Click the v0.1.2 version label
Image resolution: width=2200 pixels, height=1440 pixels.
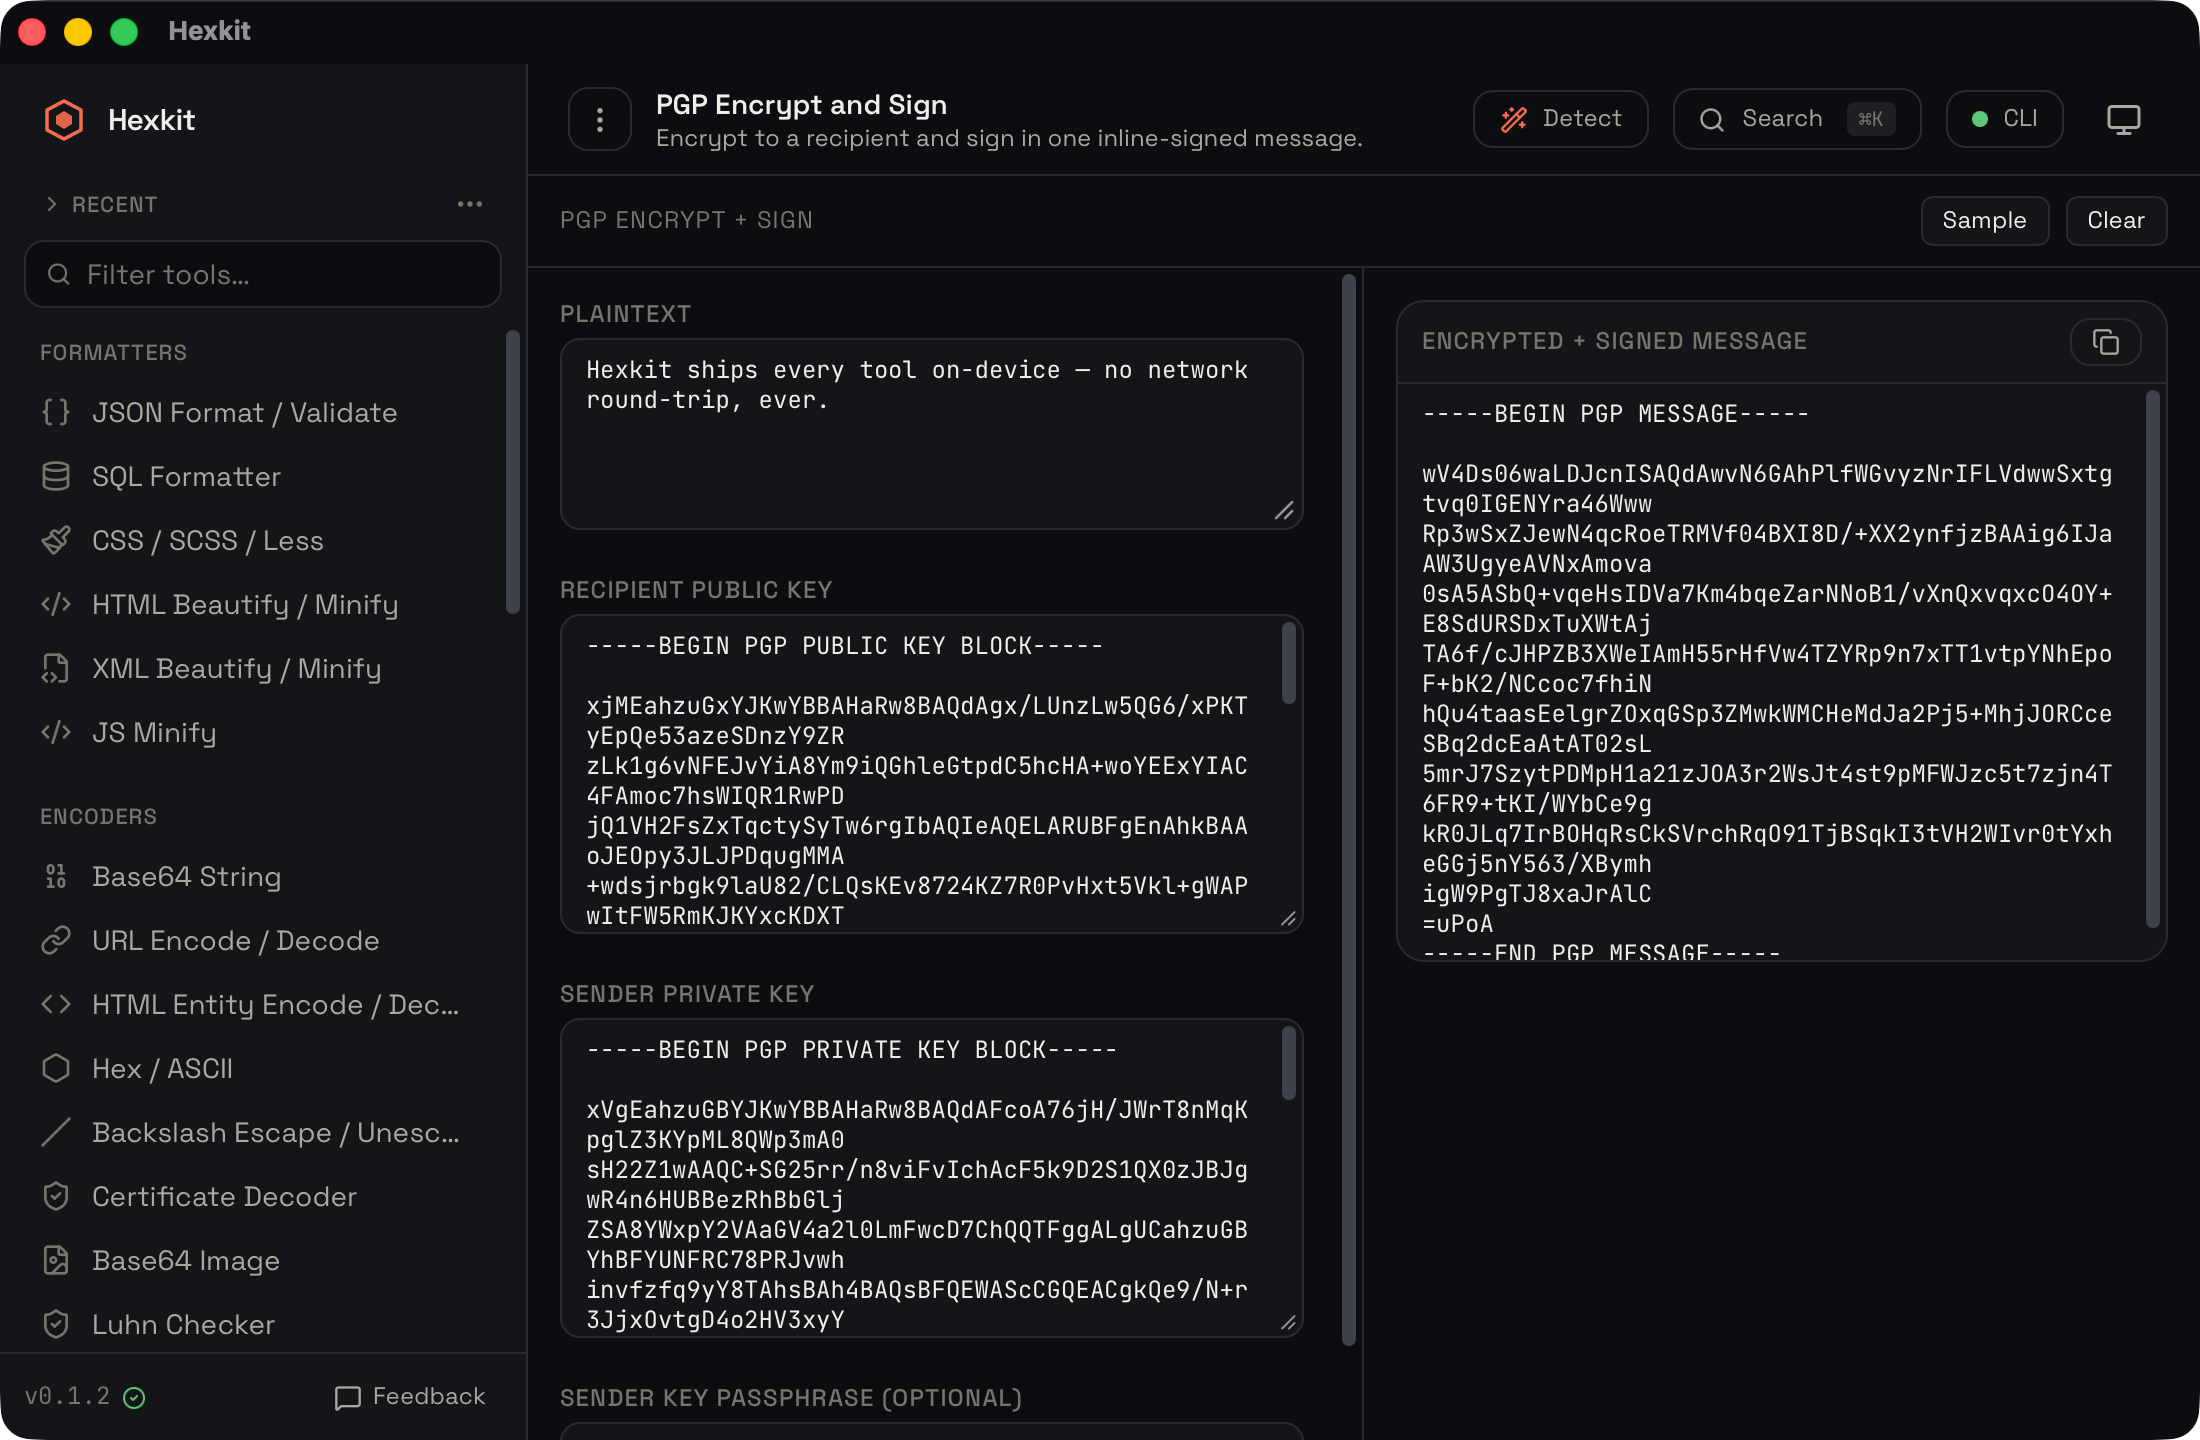68,1396
